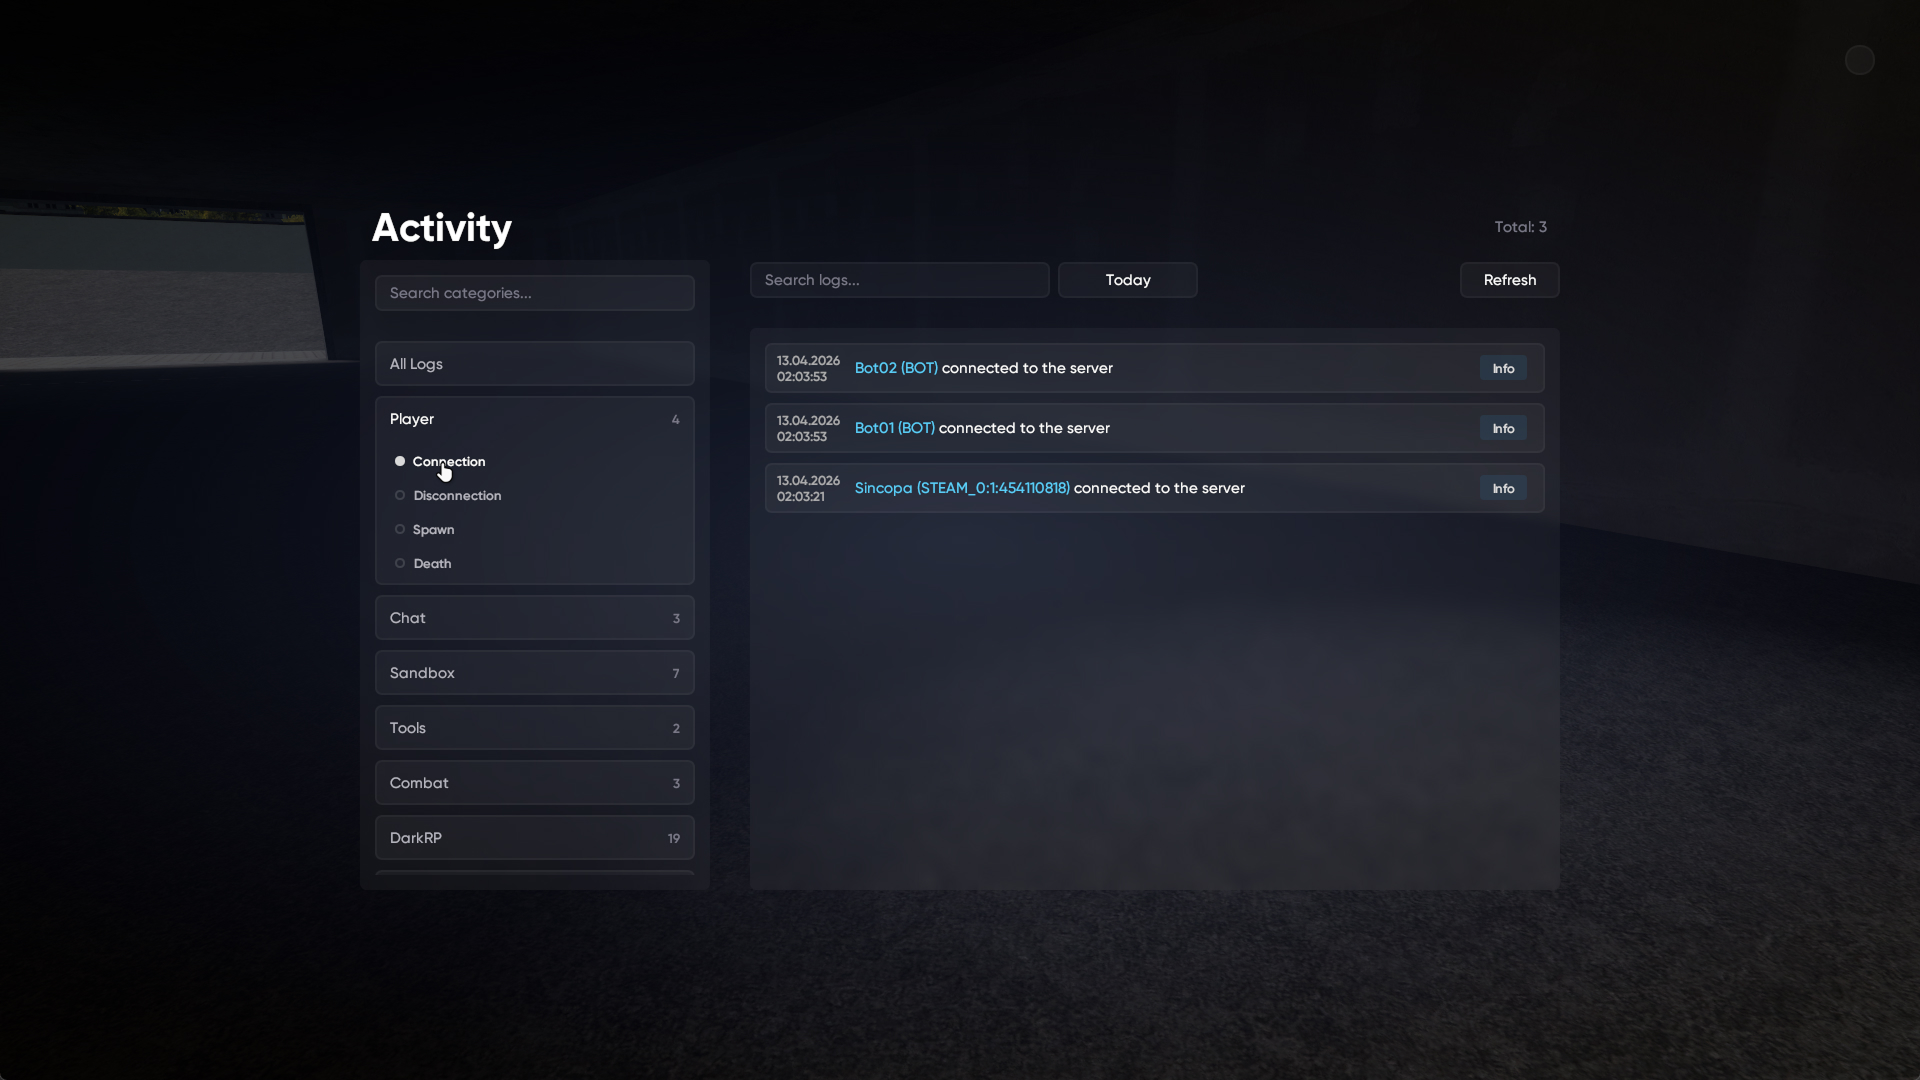Expand the Tools category

point(535,728)
